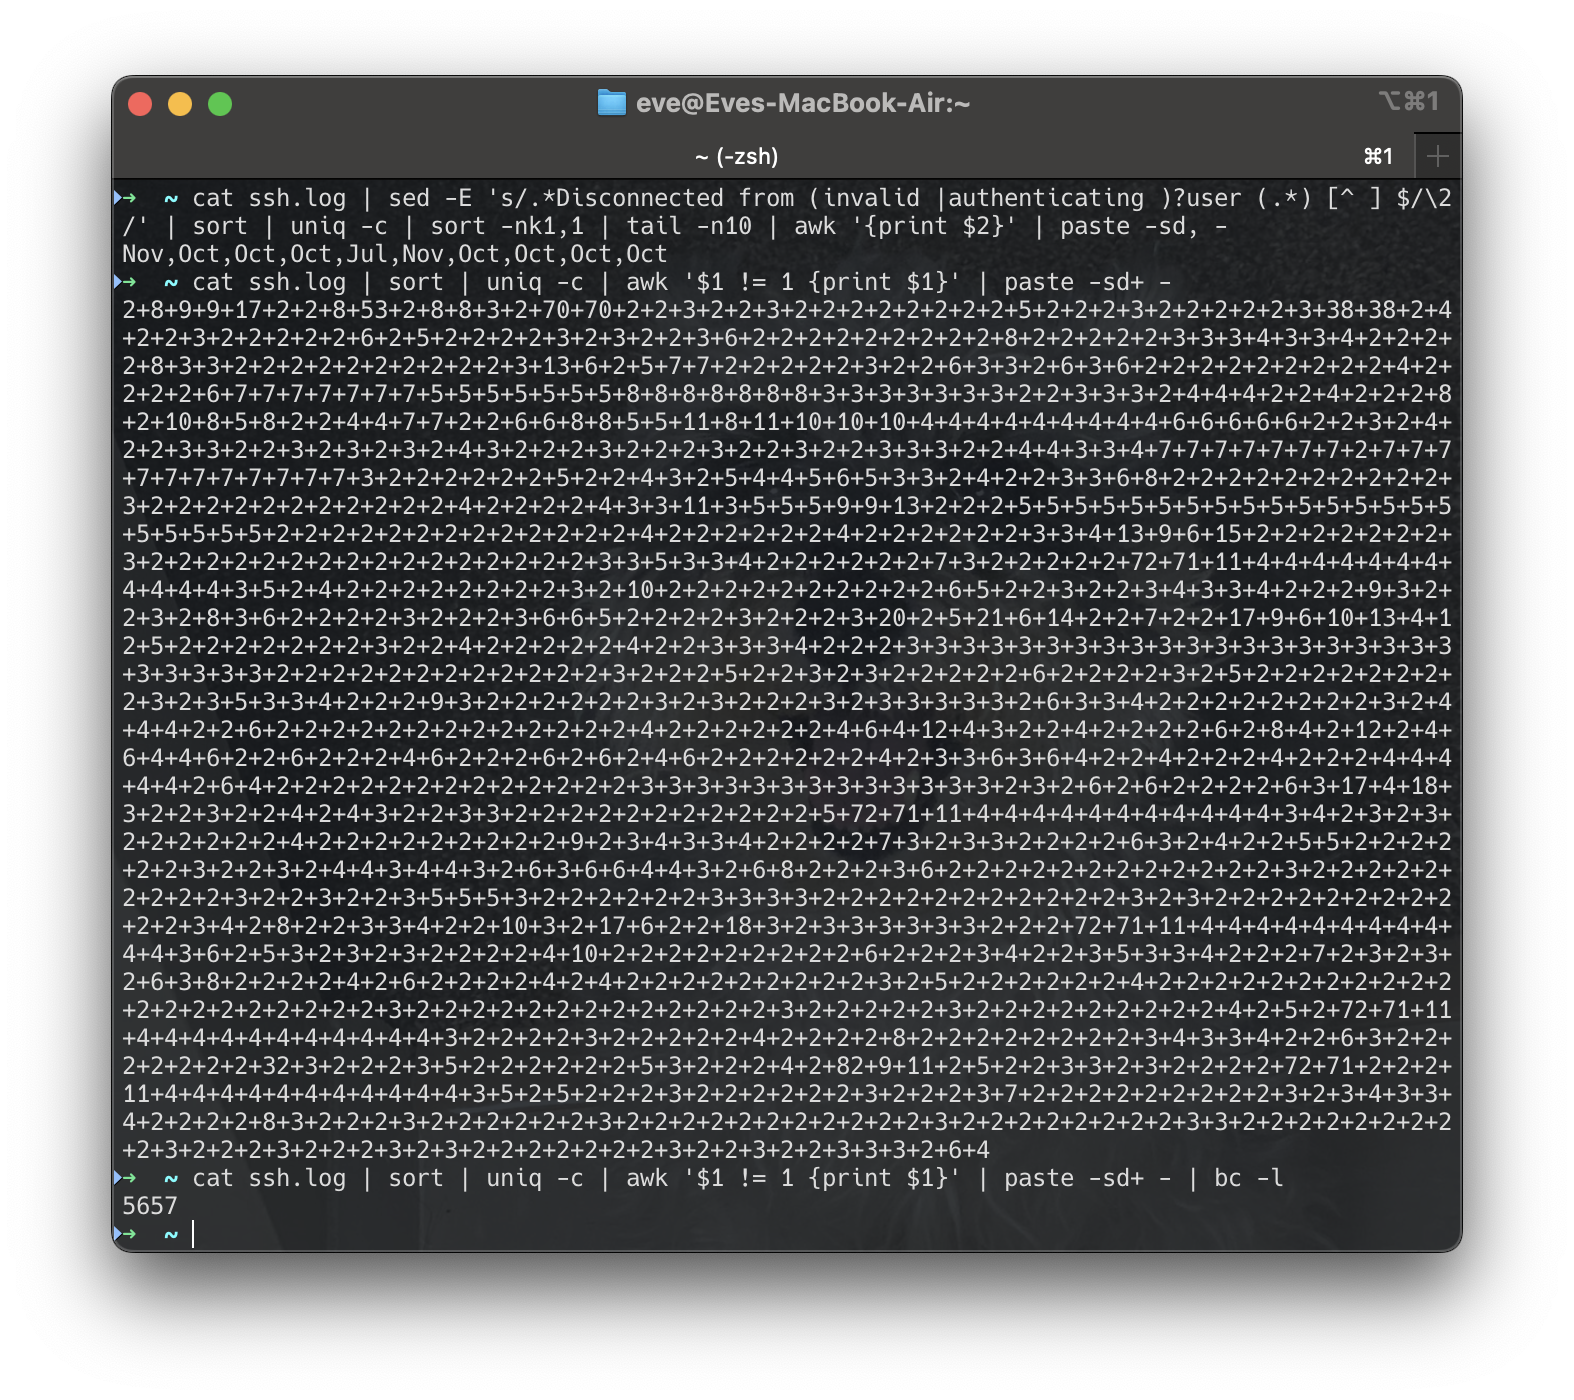This screenshot has width=1574, height=1400.
Task: Click the month list output starting Nov,Oct,Oct
Action: pos(394,254)
